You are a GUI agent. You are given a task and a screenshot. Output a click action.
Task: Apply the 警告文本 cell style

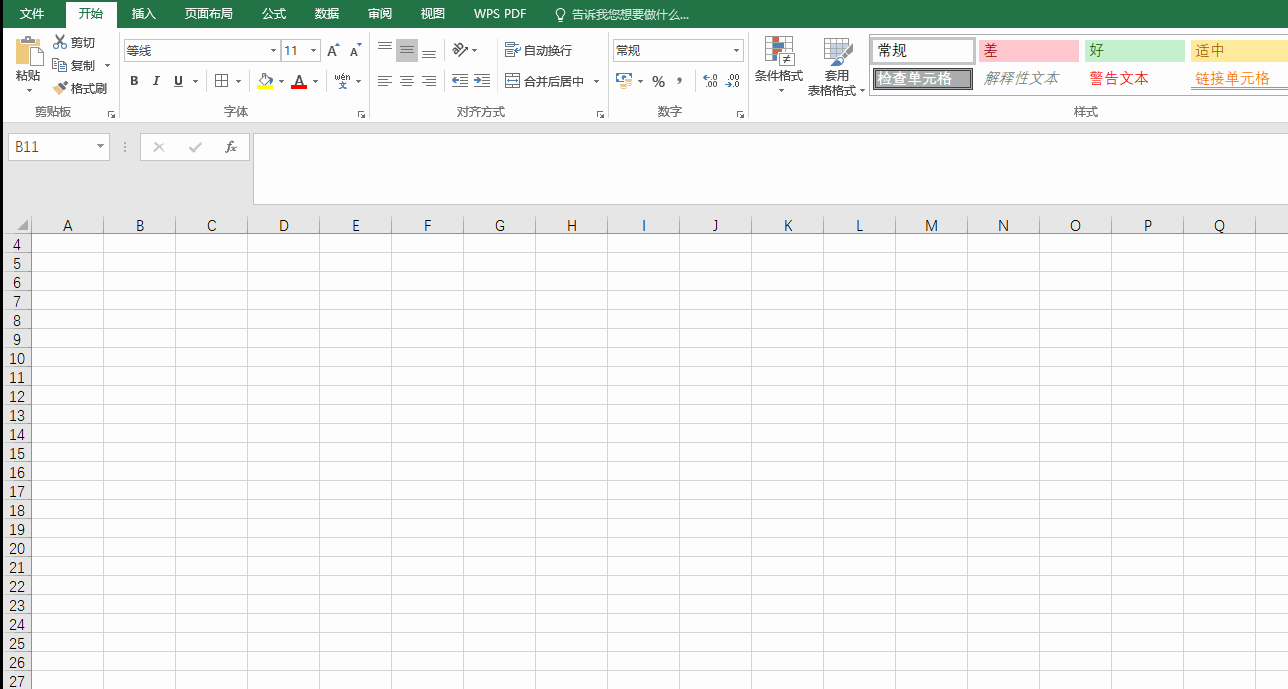point(1119,78)
